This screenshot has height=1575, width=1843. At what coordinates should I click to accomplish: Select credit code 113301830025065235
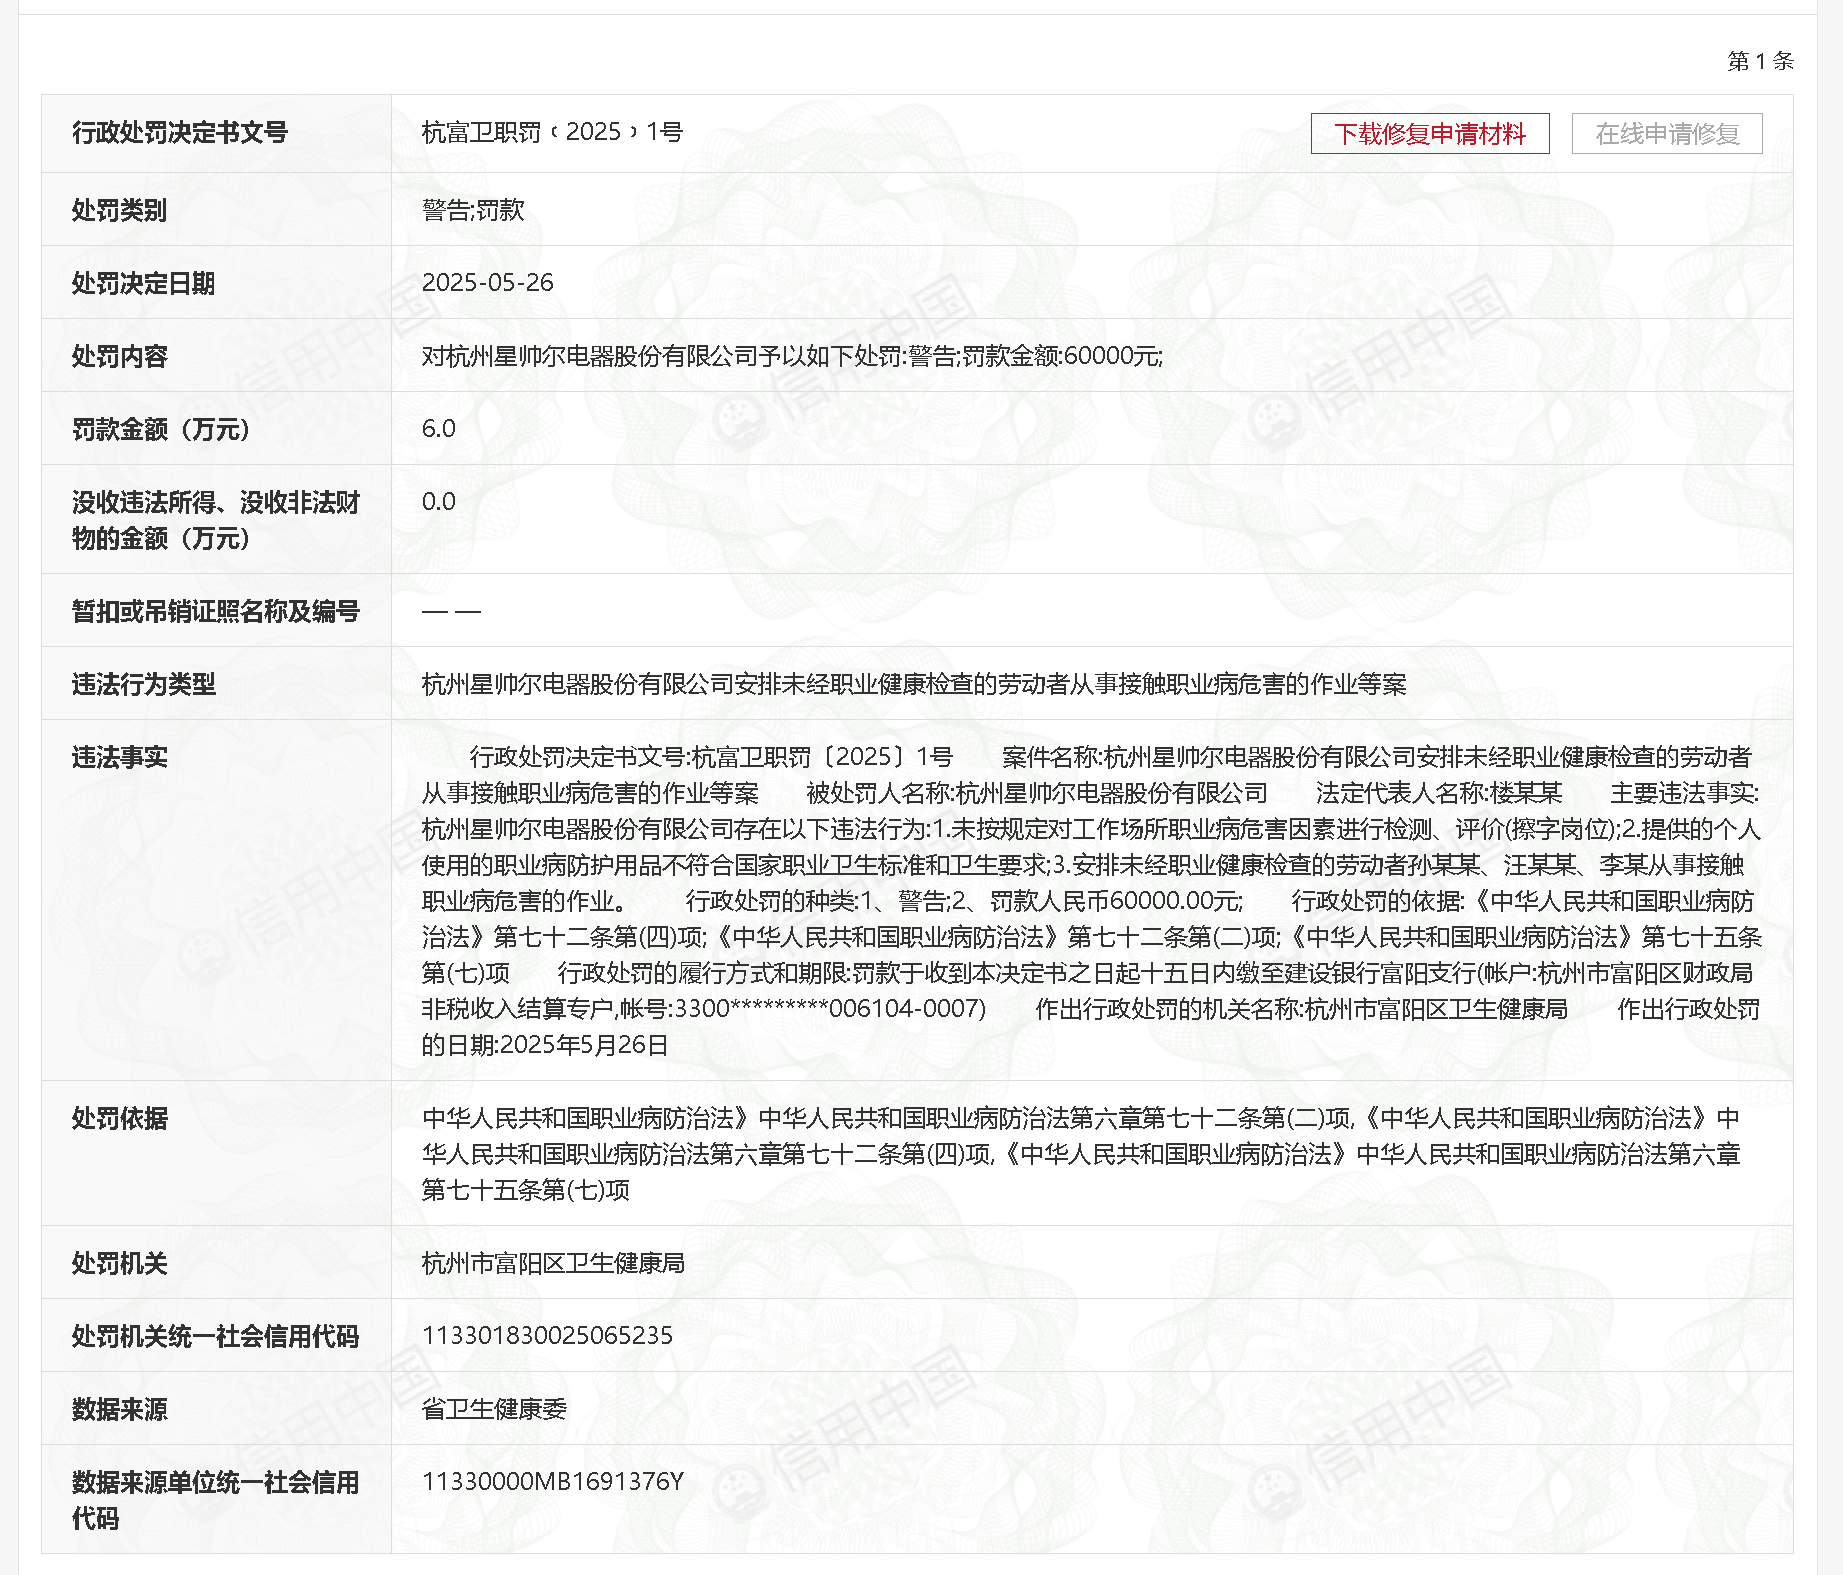[548, 1336]
